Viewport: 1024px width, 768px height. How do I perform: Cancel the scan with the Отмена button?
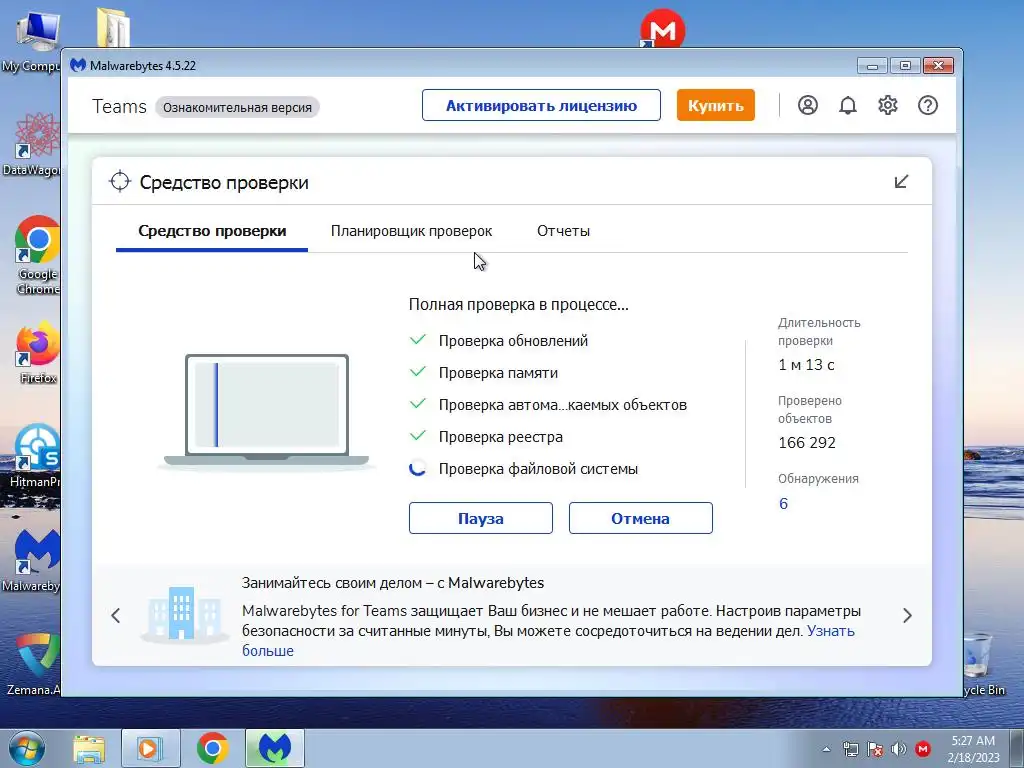pyautogui.click(x=641, y=519)
